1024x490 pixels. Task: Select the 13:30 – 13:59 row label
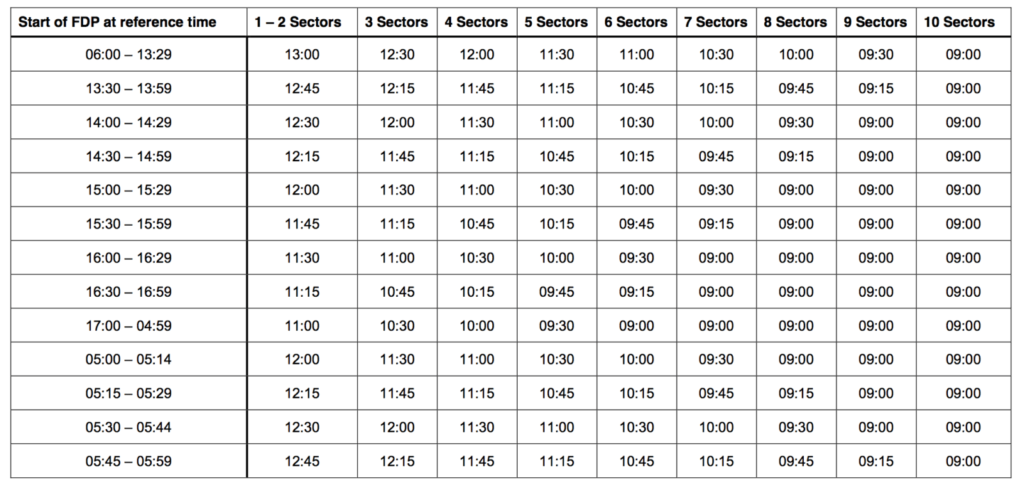(129, 89)
